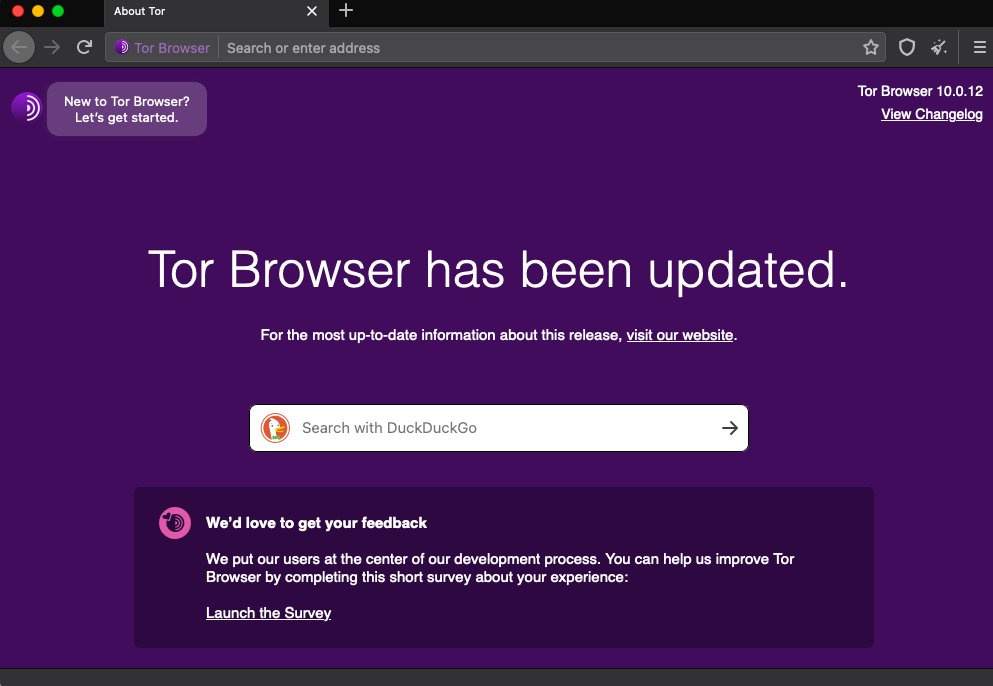Minimize the window with yellow button

(38, 11)
